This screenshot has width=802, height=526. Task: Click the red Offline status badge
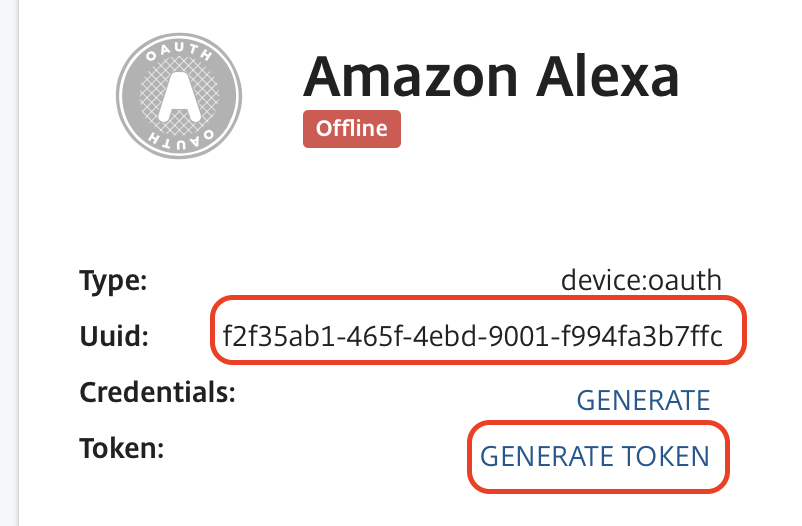click(x=352, y=129)
